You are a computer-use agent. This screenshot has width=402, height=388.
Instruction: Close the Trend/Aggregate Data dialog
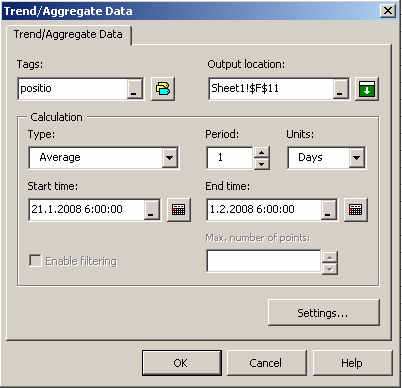click(388, 11)
